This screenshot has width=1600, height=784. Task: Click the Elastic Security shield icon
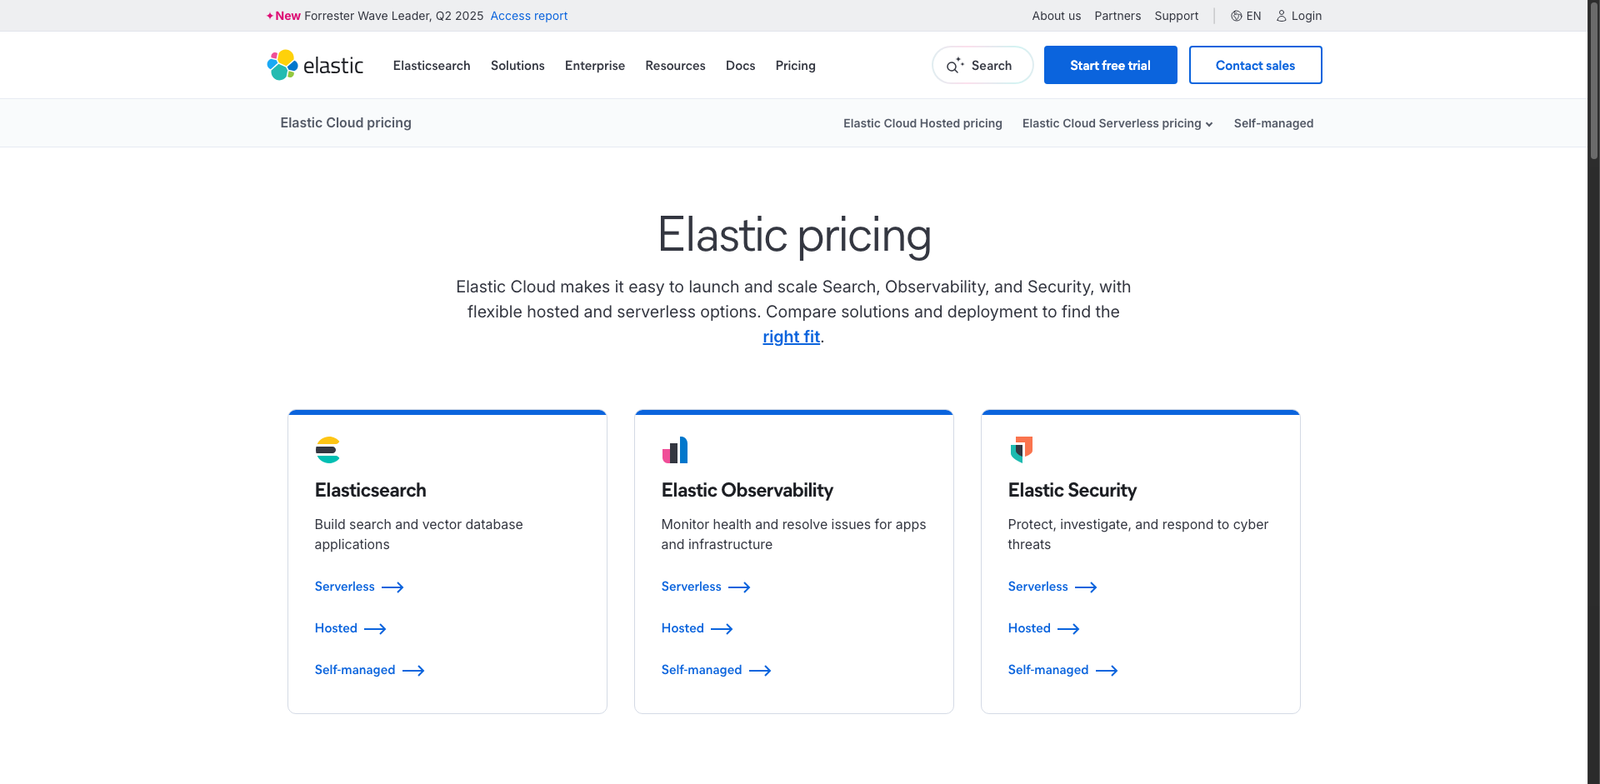[1021, 450]
